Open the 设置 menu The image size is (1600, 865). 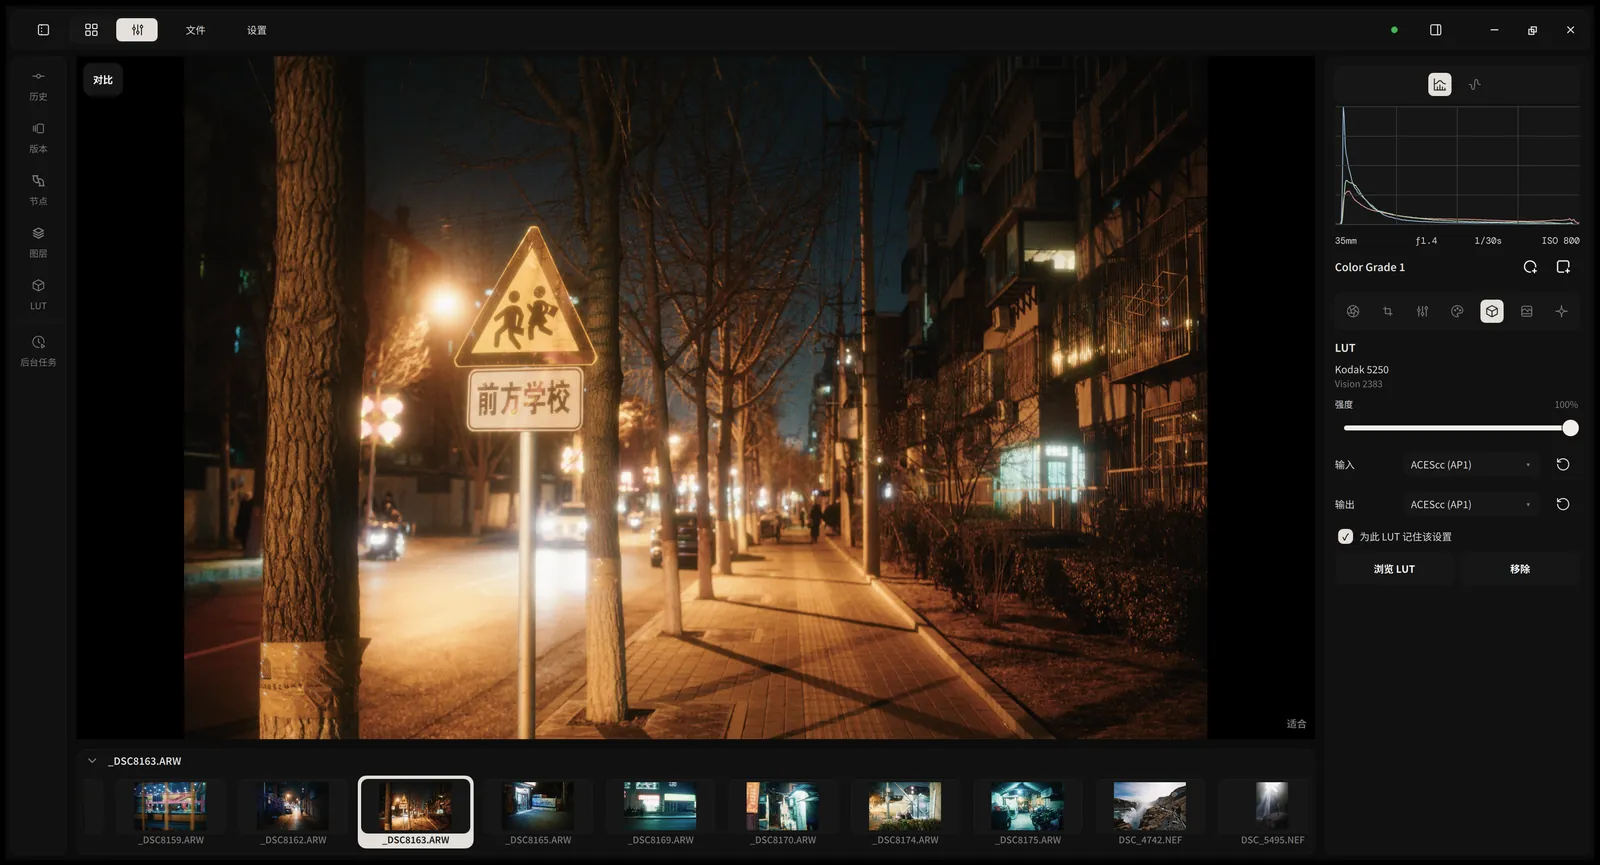(x=257, y=30)
